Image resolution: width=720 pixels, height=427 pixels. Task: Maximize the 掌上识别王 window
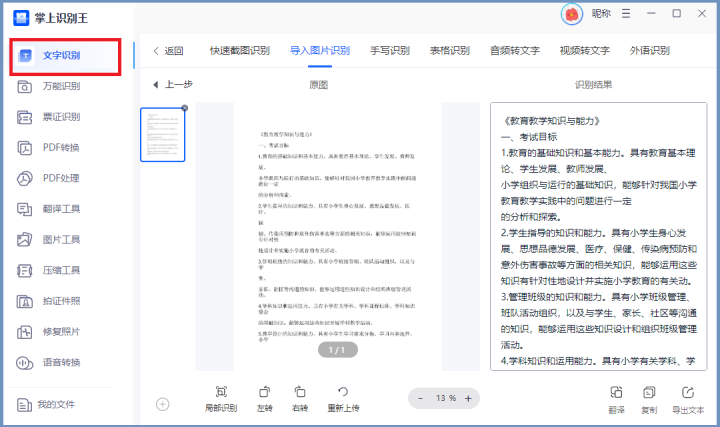click(676, 14)
